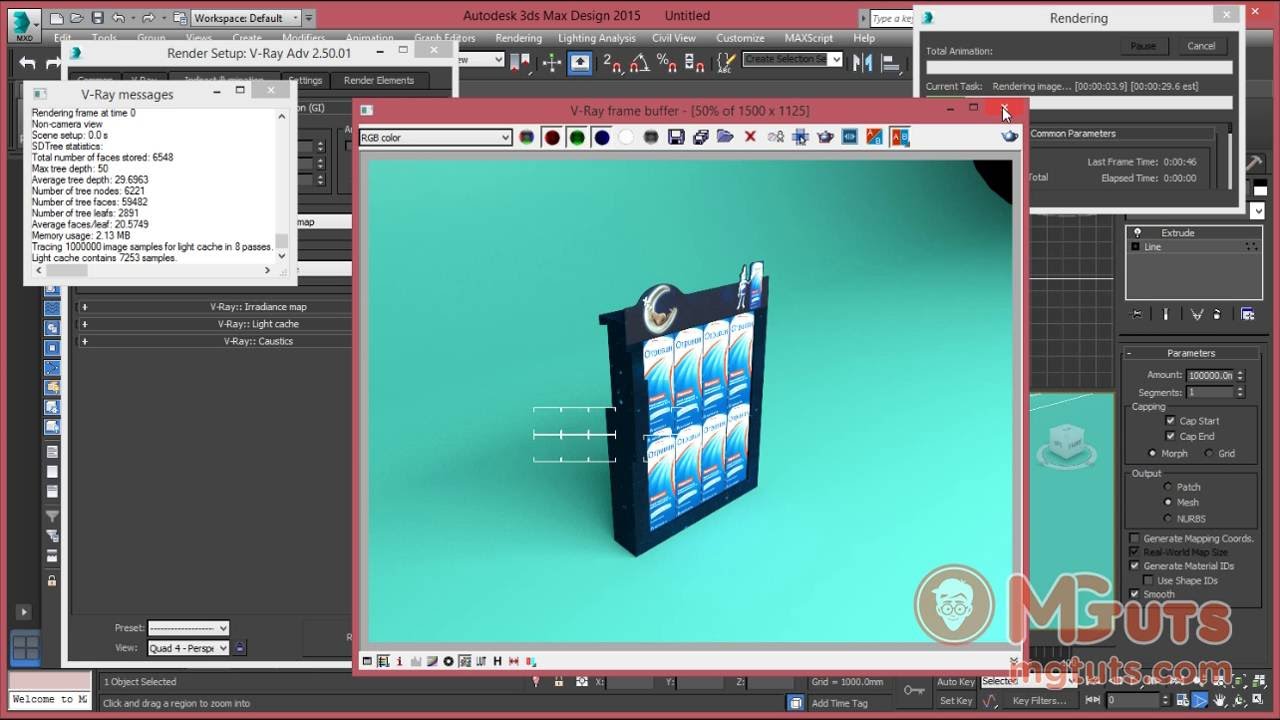This screenshot has height=720, width=1280.
Task: Enable track mouse while rendering
Action: click(x=800, y=137)
